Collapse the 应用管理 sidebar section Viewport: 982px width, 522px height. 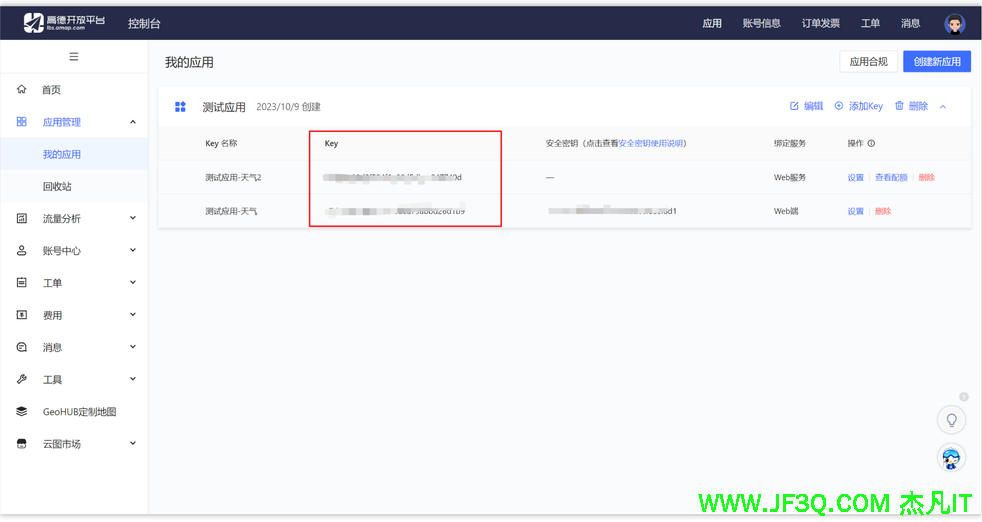click(x=133, y=122)
